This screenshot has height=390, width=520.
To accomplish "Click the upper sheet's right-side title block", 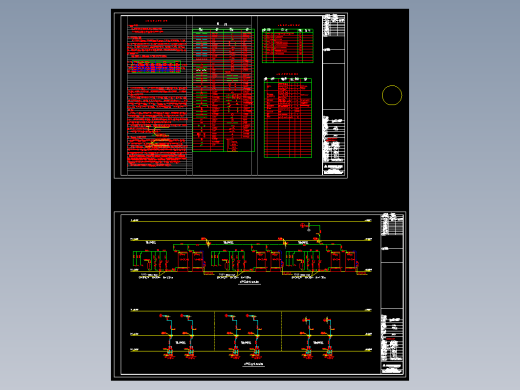I will 334,95.
